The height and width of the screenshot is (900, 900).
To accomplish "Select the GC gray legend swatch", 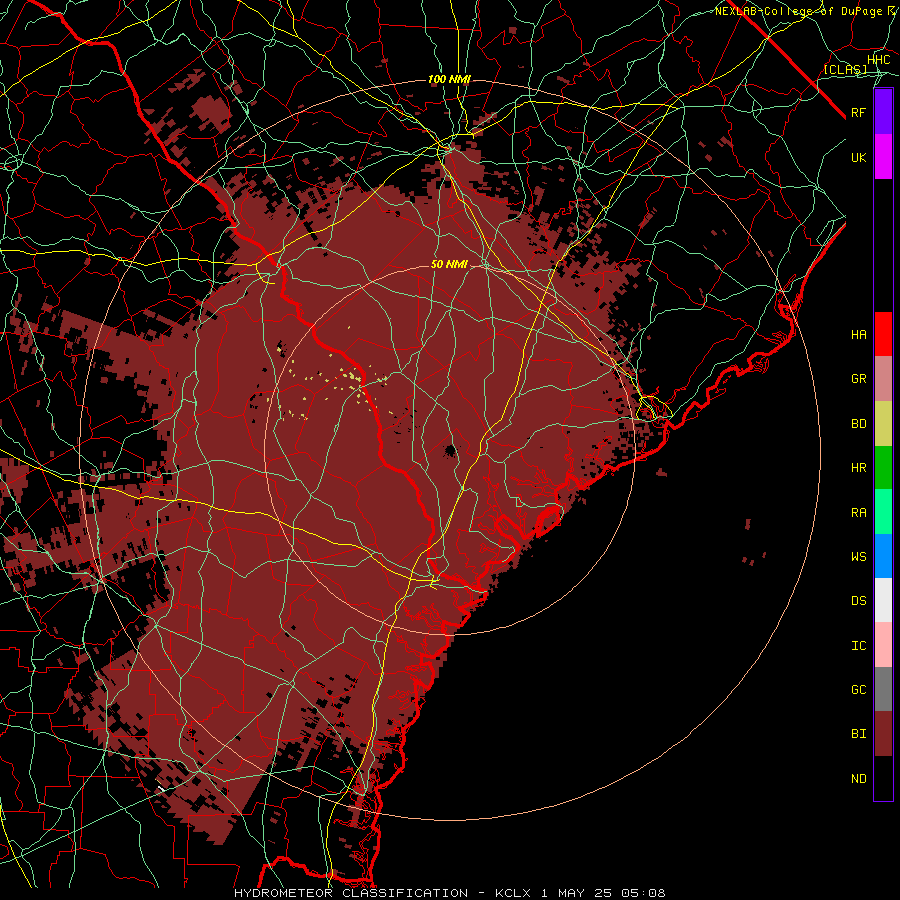I will [x=883, y=689].
